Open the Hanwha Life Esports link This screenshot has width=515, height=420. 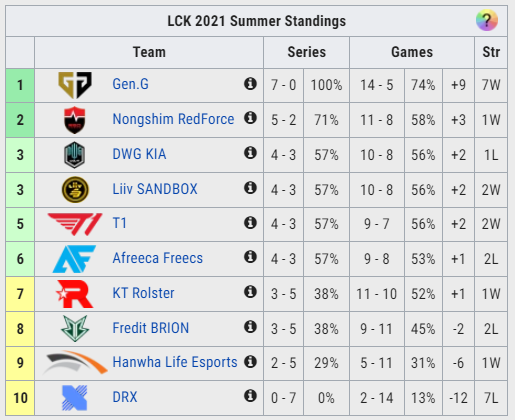click(175, 362)
